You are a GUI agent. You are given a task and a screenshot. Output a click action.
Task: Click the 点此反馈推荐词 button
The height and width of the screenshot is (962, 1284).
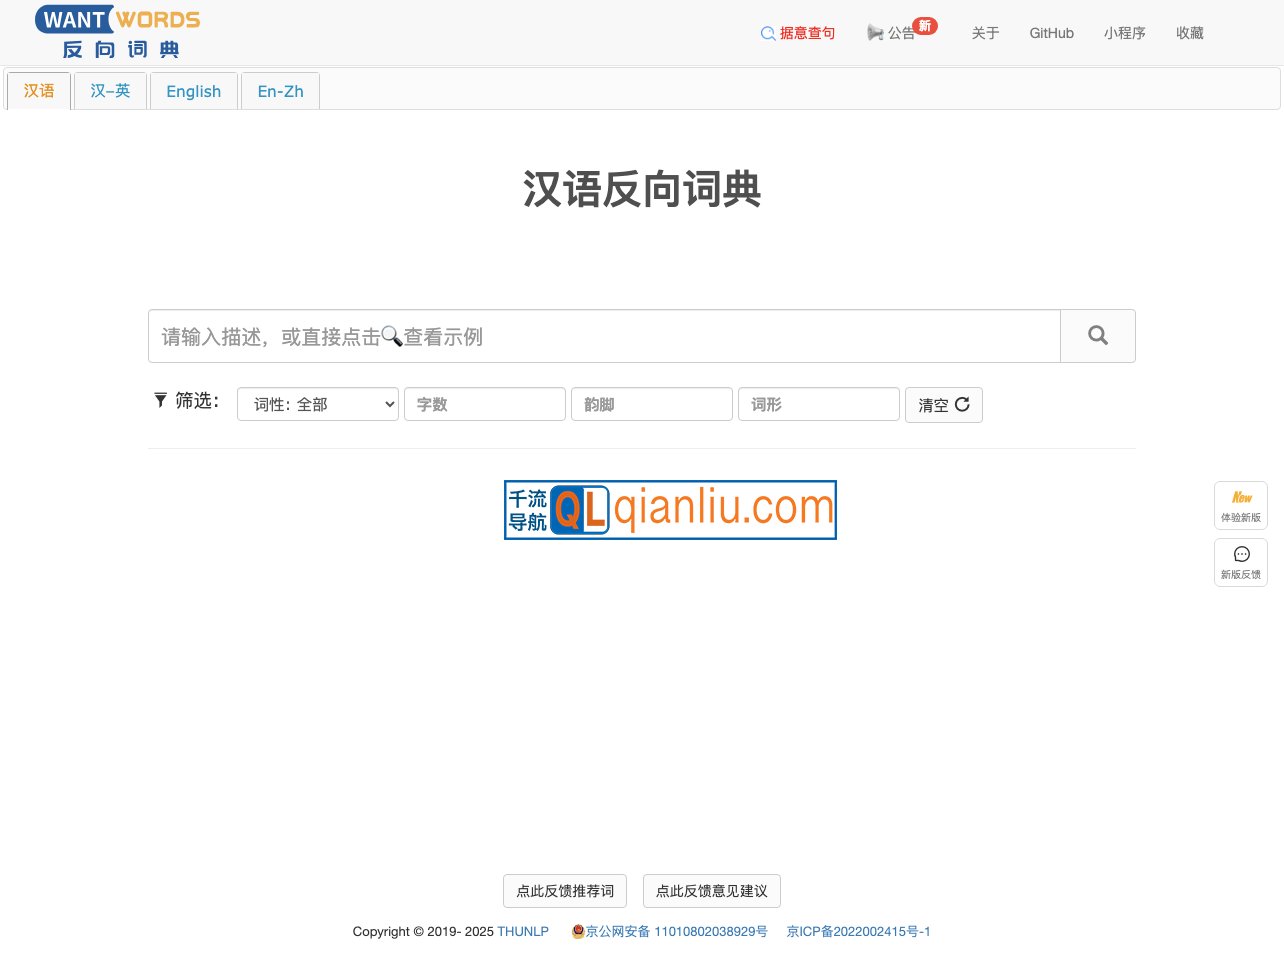point(564,890)
